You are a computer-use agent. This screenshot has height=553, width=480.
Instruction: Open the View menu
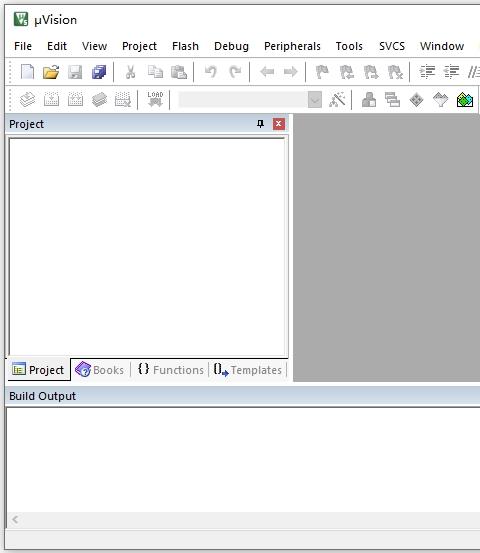[95, 46]
